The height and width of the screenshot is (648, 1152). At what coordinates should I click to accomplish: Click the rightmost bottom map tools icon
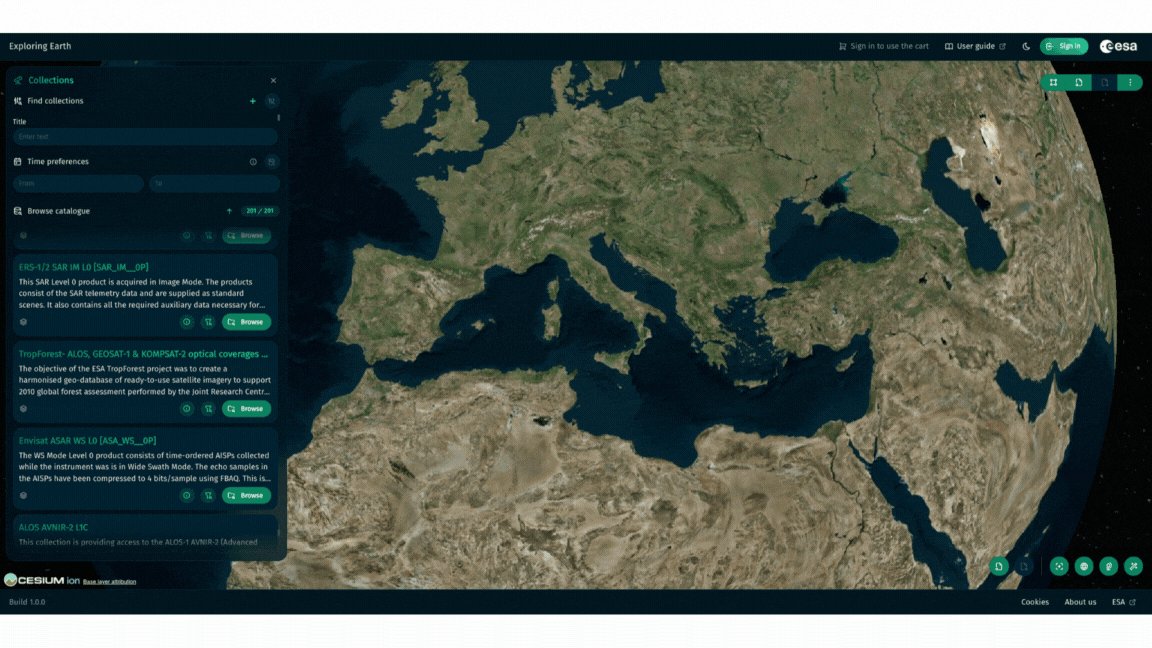(1134, 566)
